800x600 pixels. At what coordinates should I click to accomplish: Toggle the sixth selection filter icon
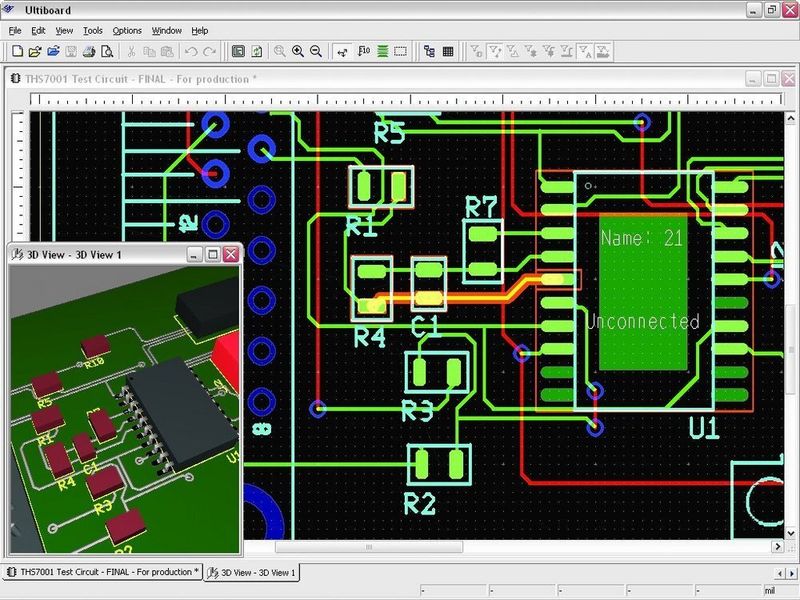(x=566, y=51)
